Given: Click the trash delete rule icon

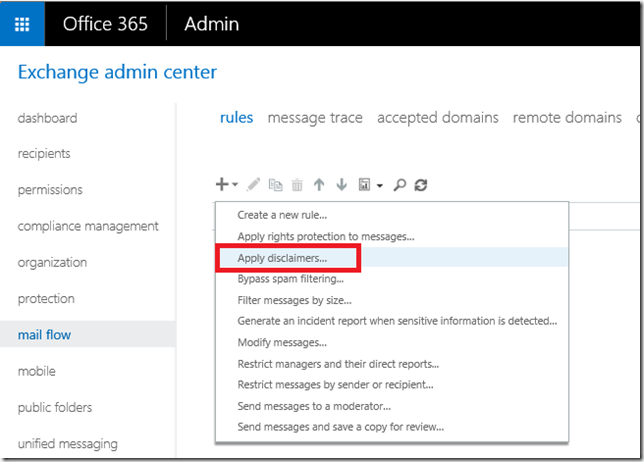Looking at the screenshot, I should point(297,185).
